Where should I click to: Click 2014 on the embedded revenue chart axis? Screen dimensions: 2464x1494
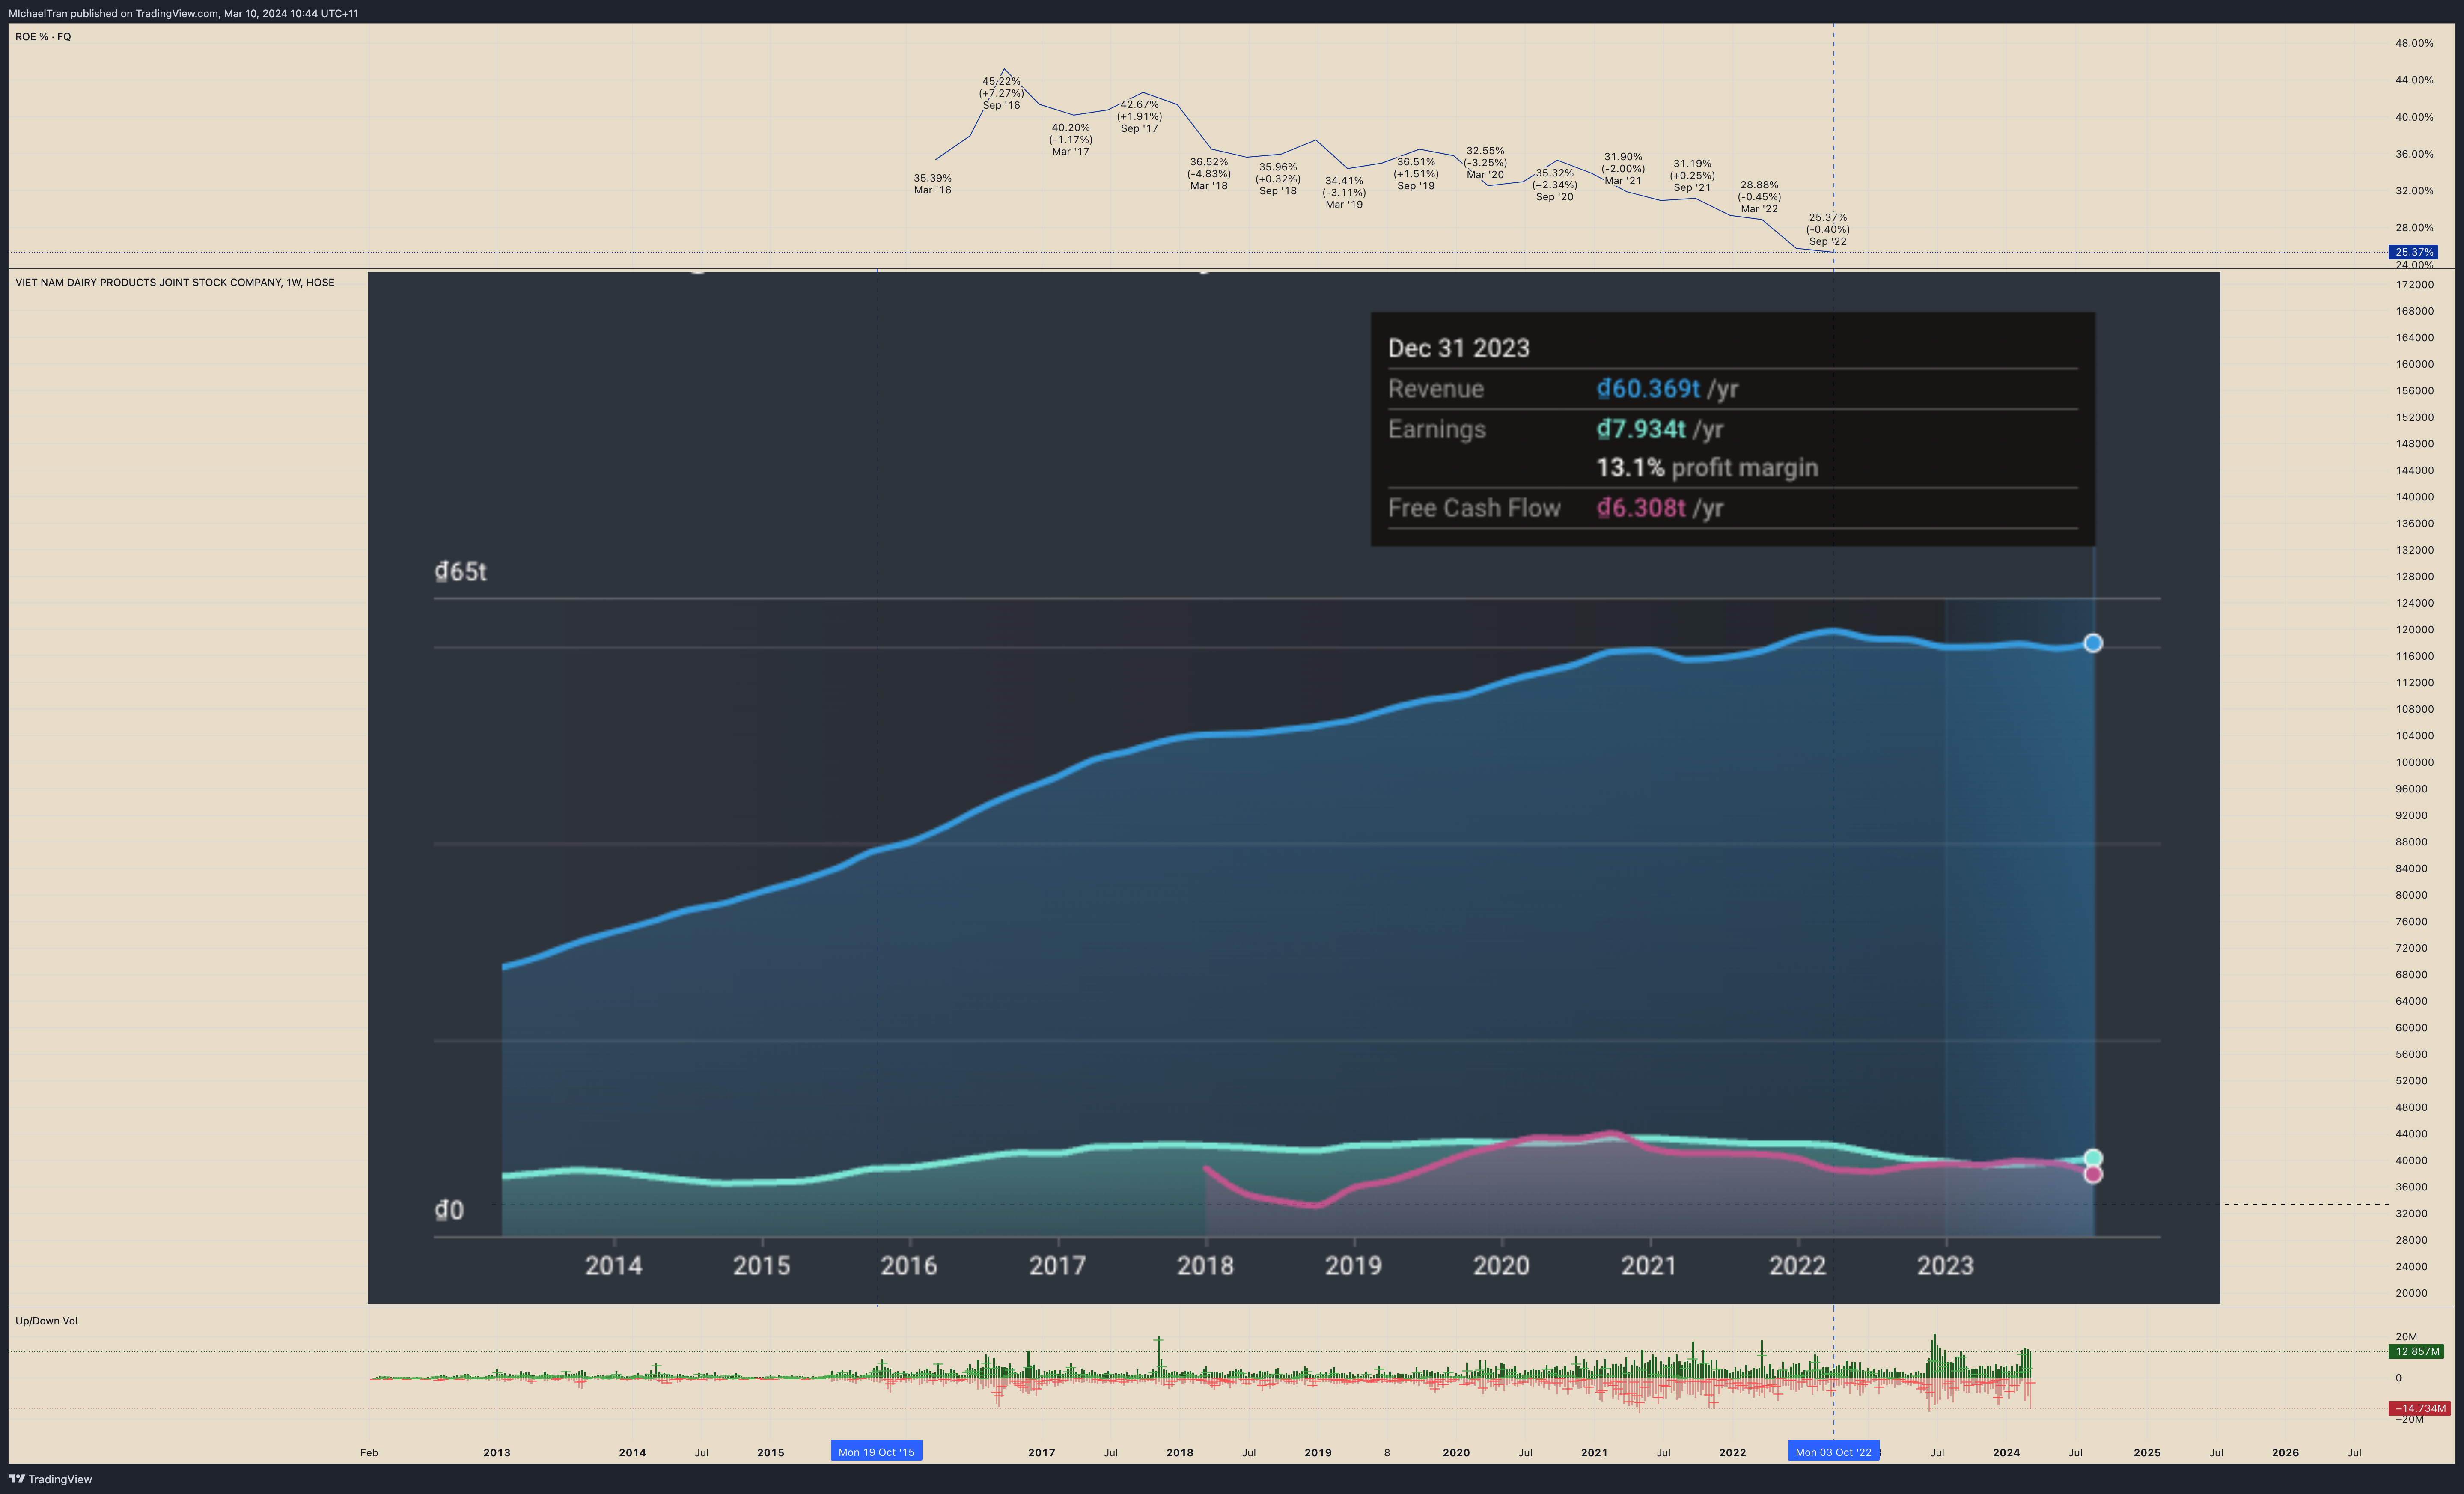coord(613,1266)
